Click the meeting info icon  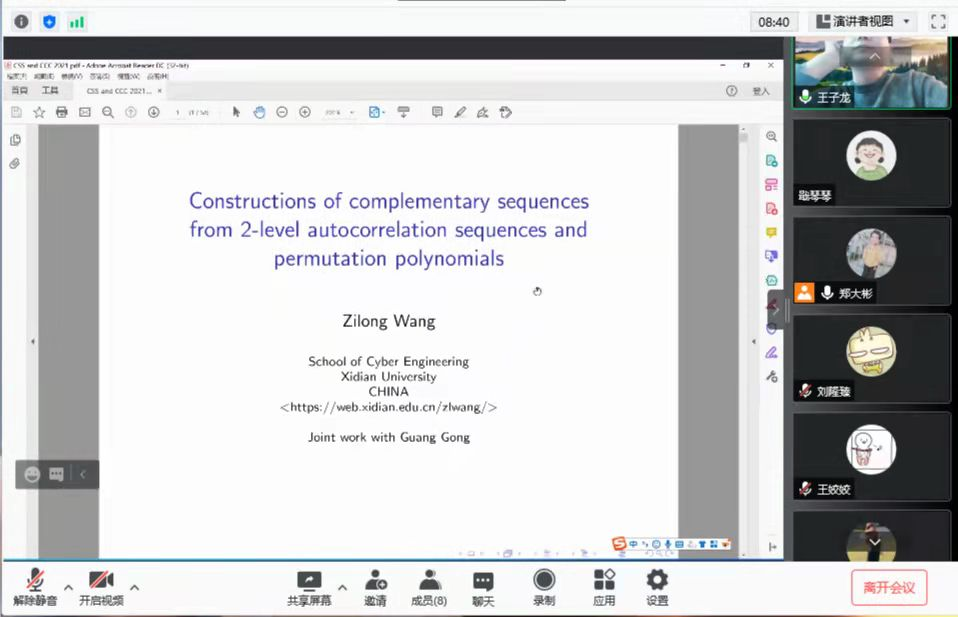point(21,21)
